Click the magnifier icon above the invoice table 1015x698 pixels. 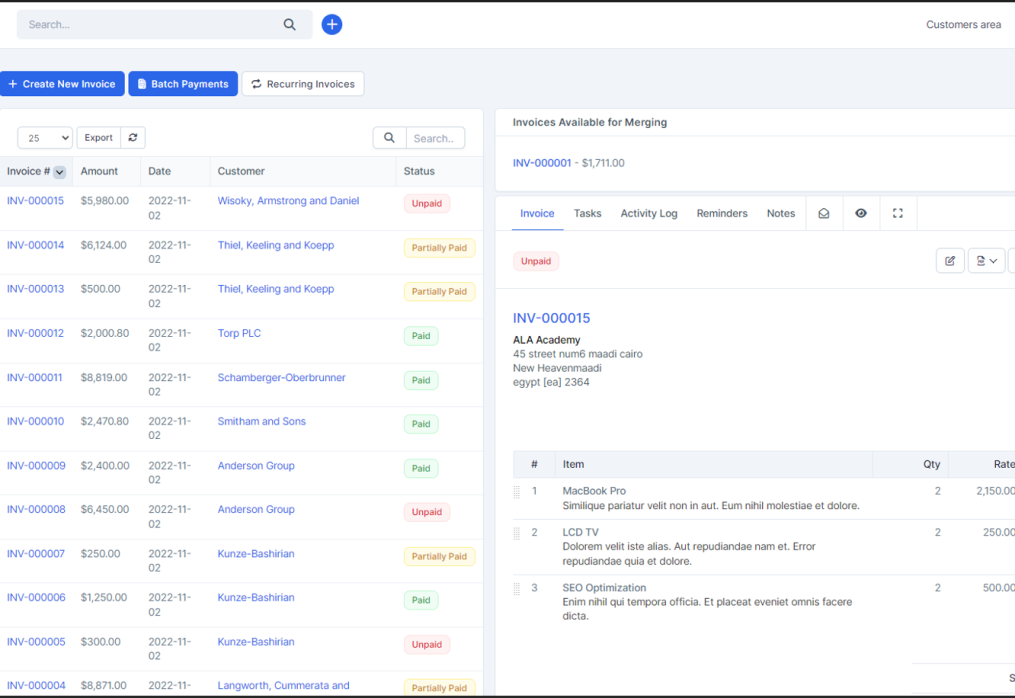[389, 137]
